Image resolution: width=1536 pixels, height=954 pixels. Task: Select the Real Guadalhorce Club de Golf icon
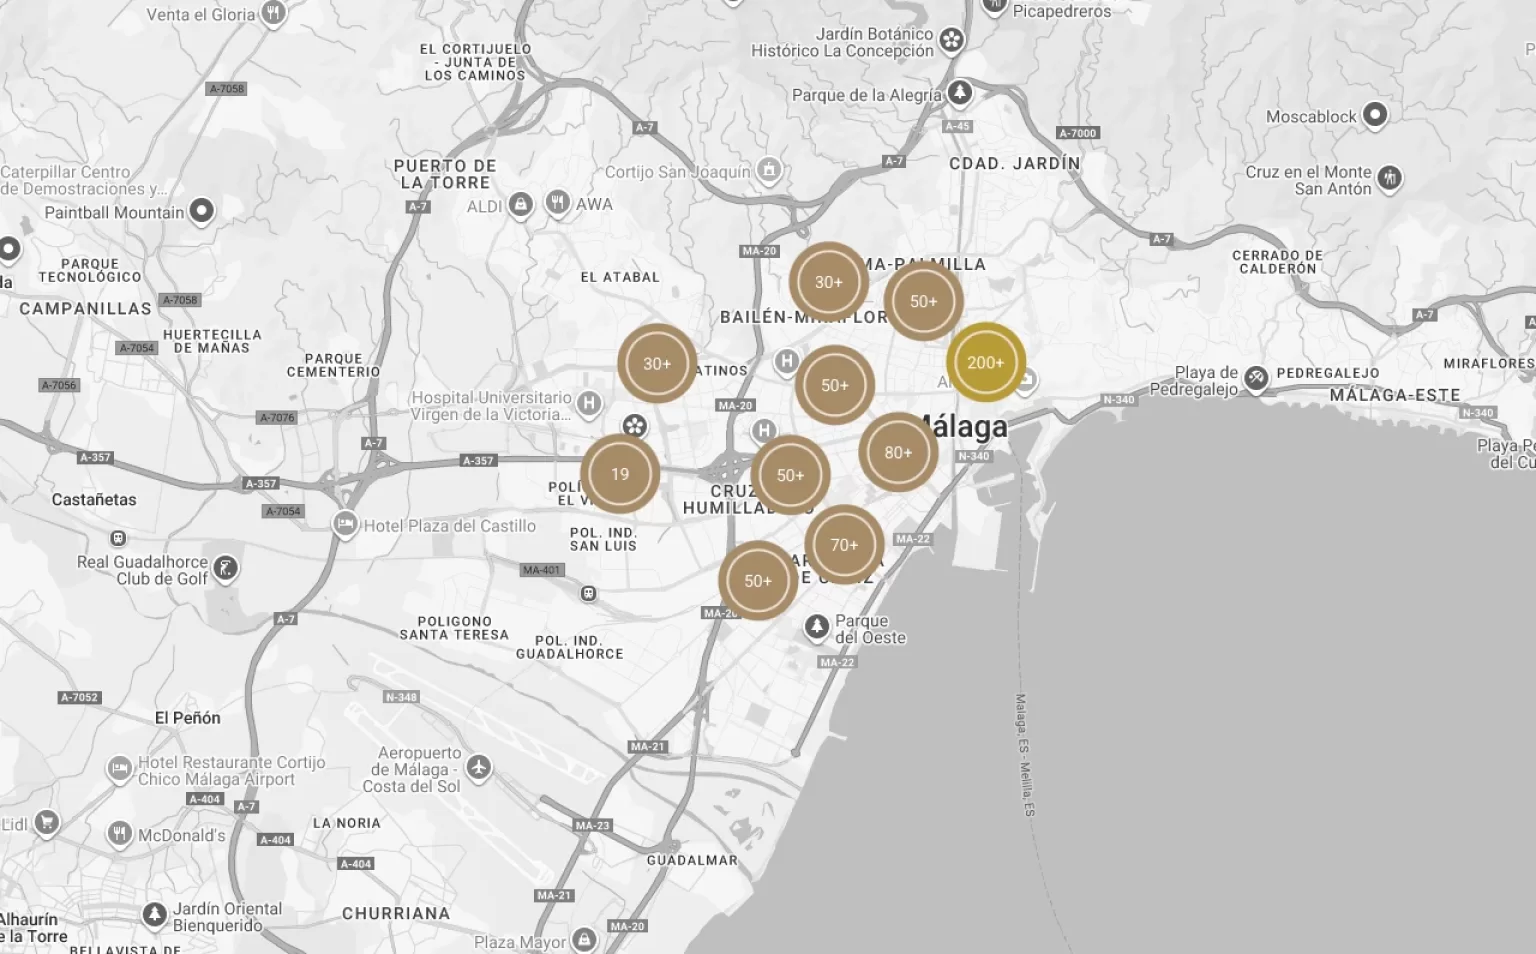pyautogui.click(x=226, y=568)
